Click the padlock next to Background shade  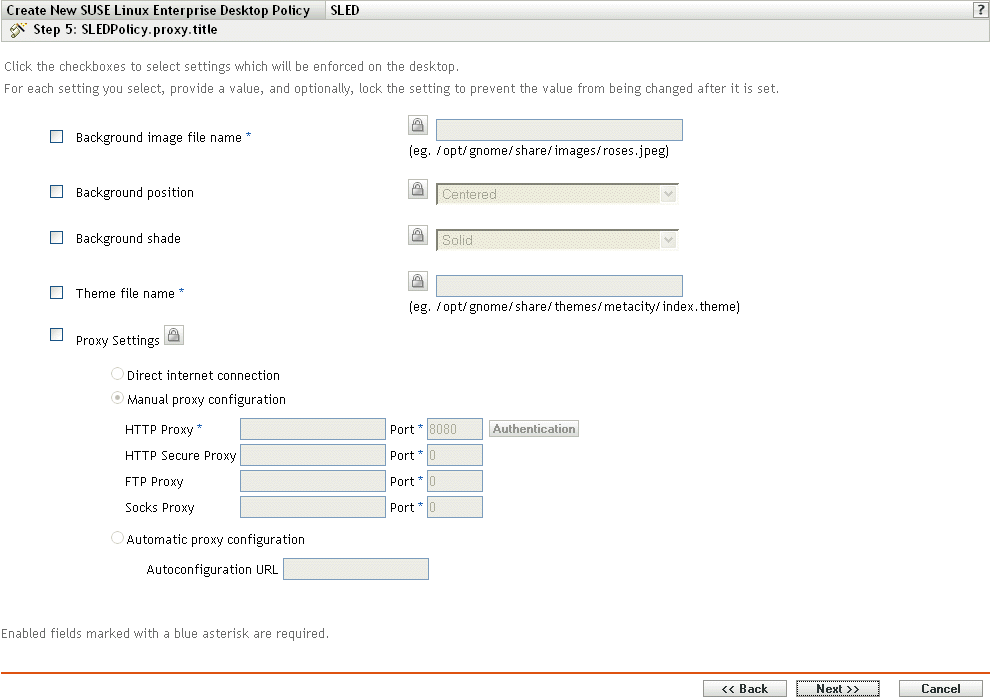coord(417,235)
